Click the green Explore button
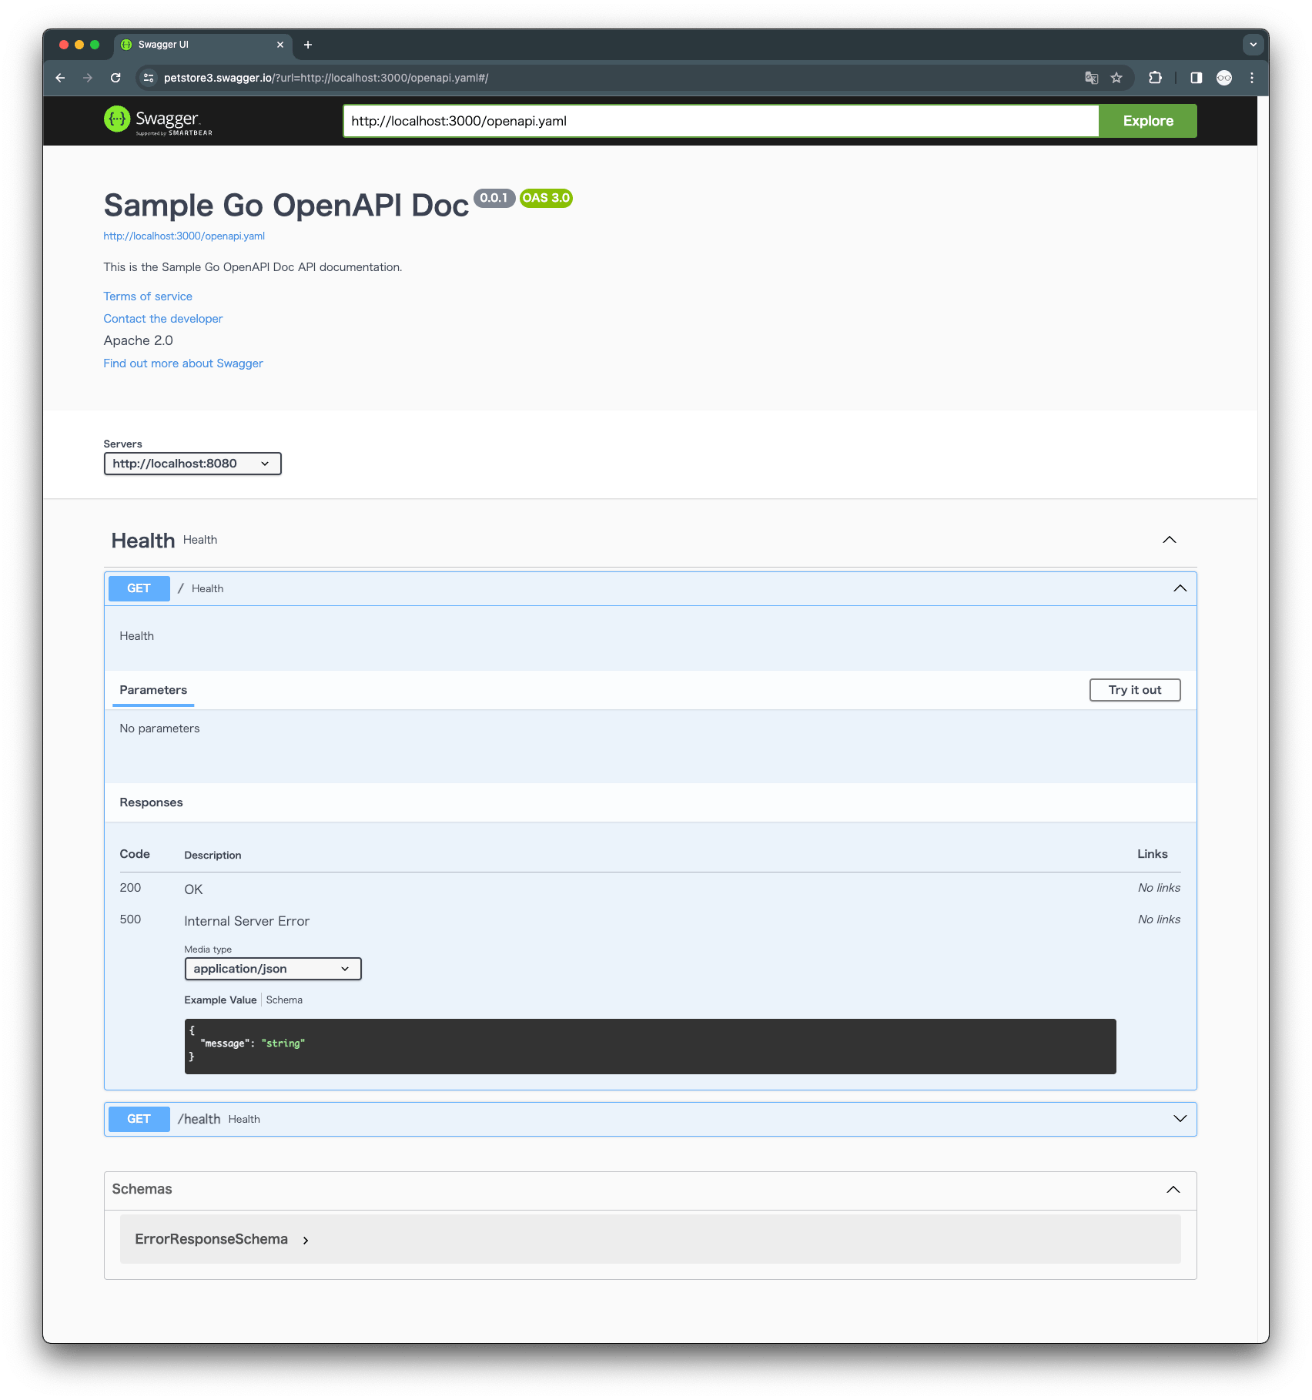Image resolution: width=1312 pixels, height=1400 pixels. click(x=1148, y=121)
